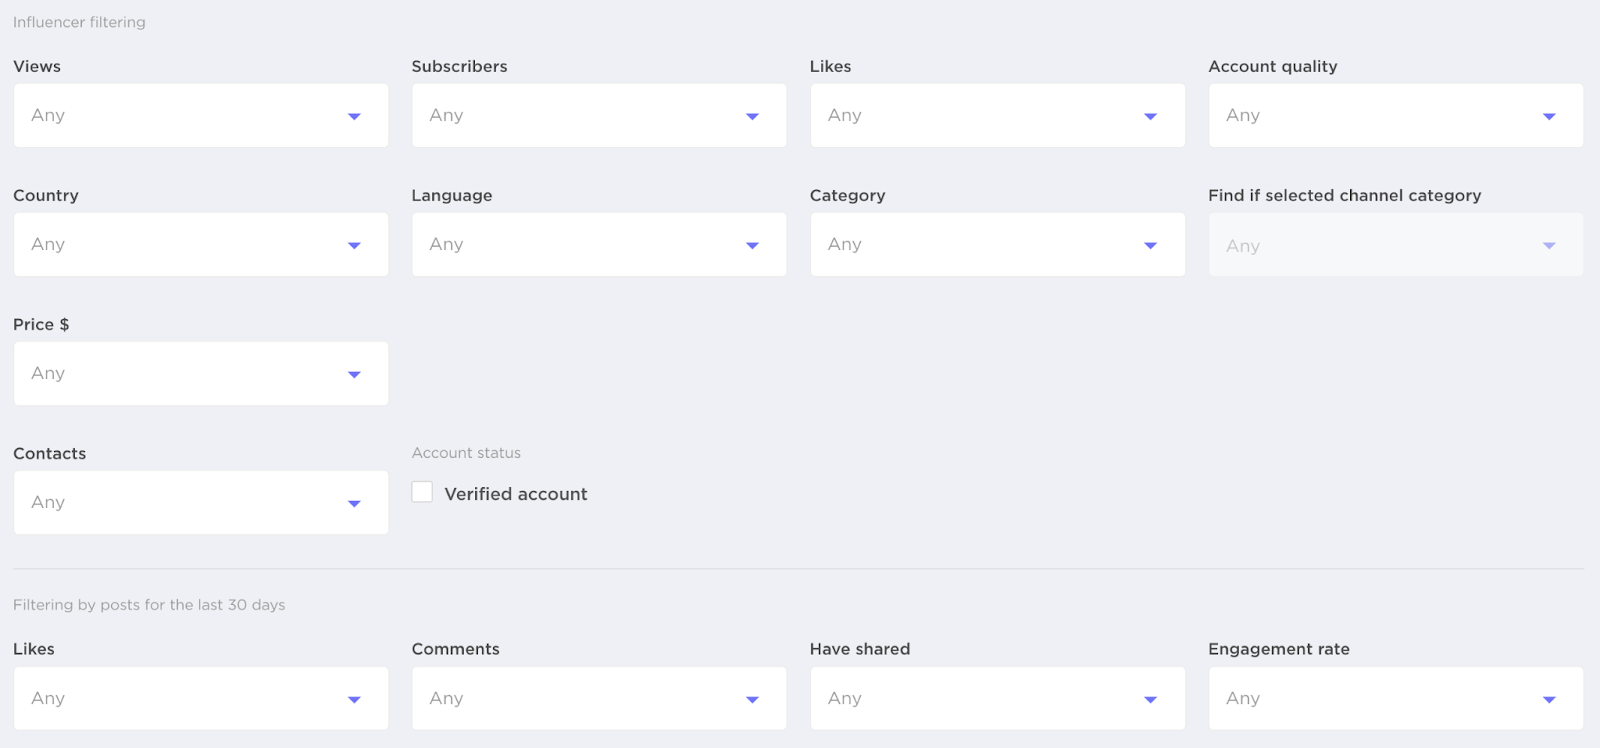Viewport: 1600px width, 748px height.
Task: Click the disabled channel category dropdown
Action: (1396, 245)
